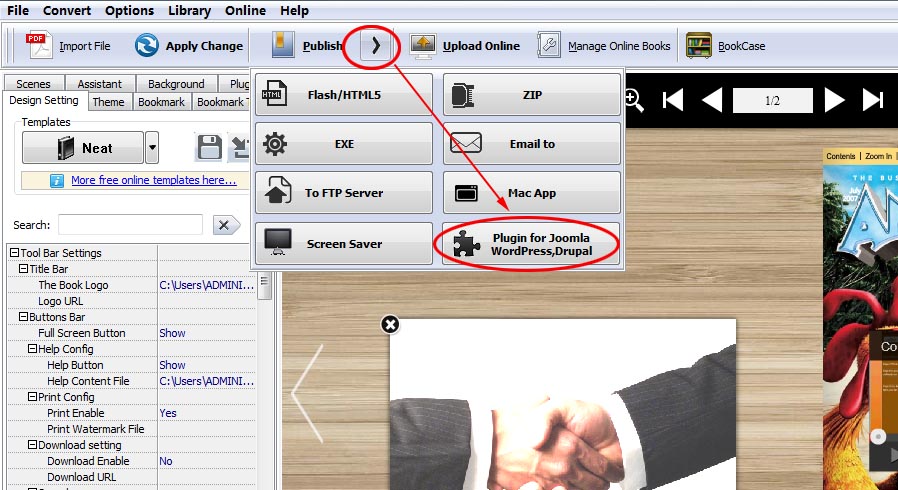Go to last page button
Image resolution: width=898 pixels, height=490 pixels.
click(873, 101)
